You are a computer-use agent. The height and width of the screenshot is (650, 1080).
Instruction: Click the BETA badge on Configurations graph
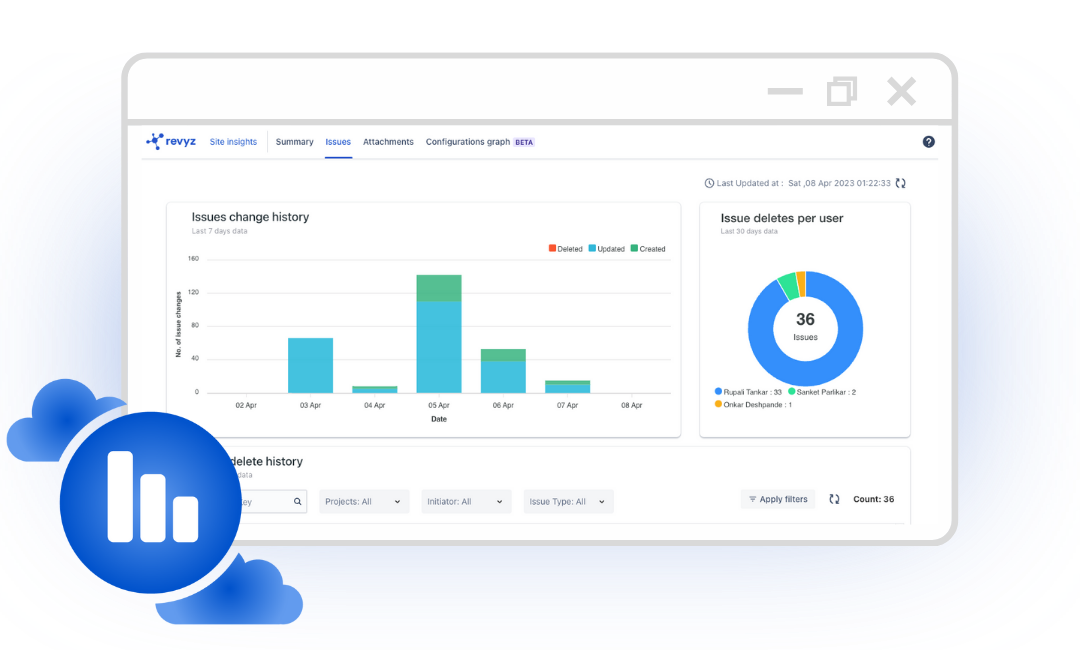pos(524,142)
